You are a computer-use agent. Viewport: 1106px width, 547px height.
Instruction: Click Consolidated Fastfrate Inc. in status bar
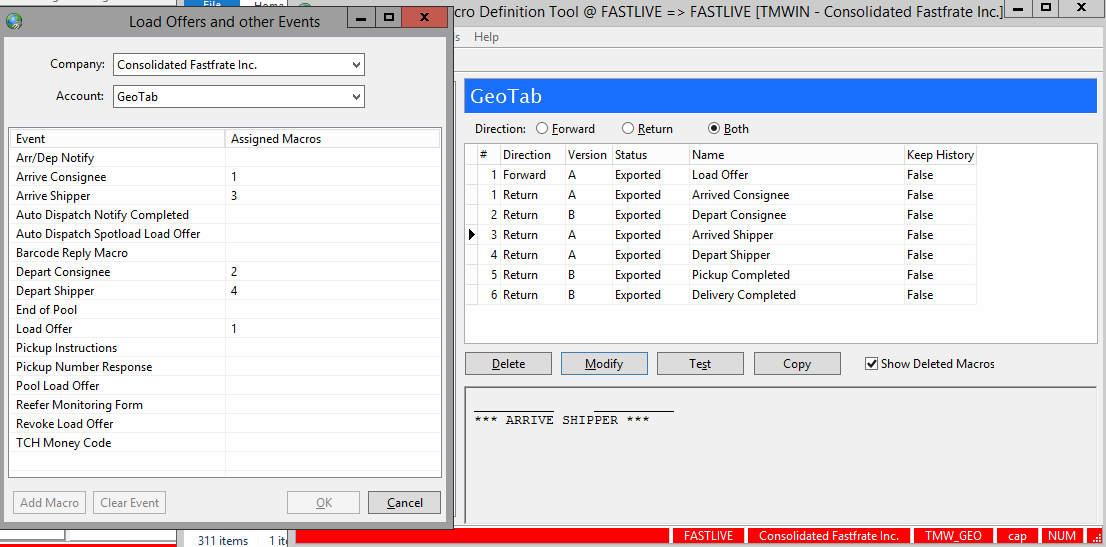[x=830, y=536]
